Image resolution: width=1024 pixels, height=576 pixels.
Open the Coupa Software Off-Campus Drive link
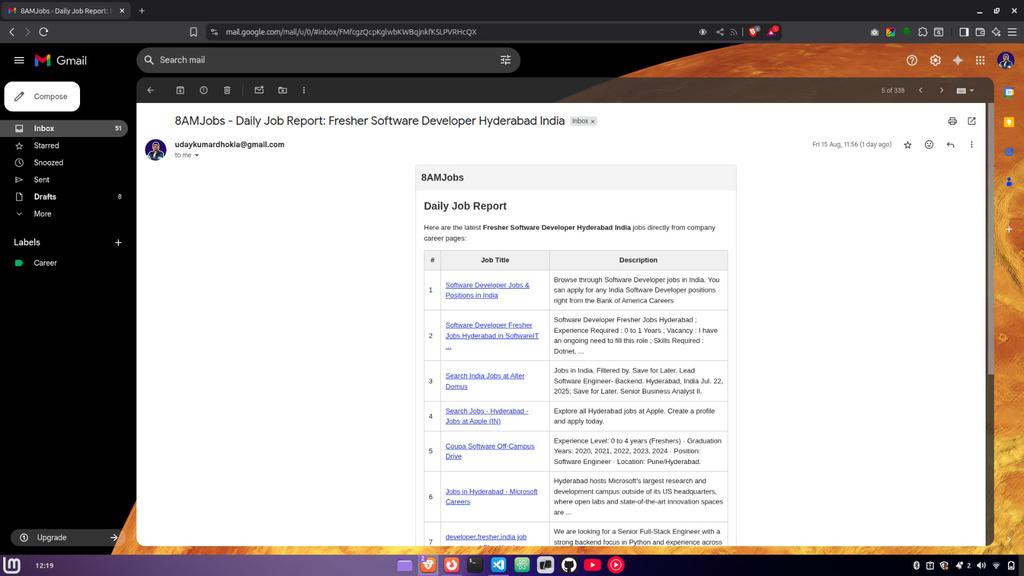(490, 451)
